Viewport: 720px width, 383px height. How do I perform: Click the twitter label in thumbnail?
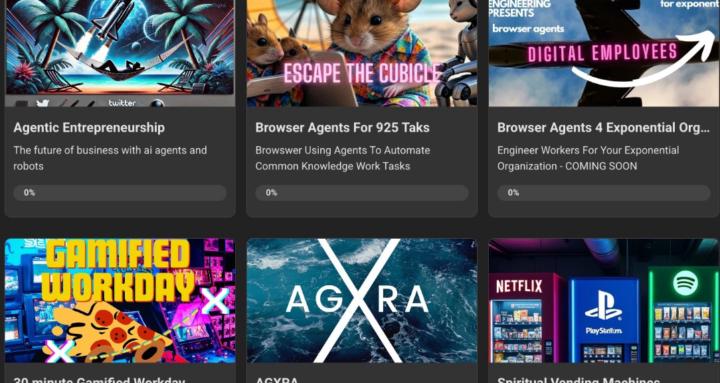[x=122, y=103]
